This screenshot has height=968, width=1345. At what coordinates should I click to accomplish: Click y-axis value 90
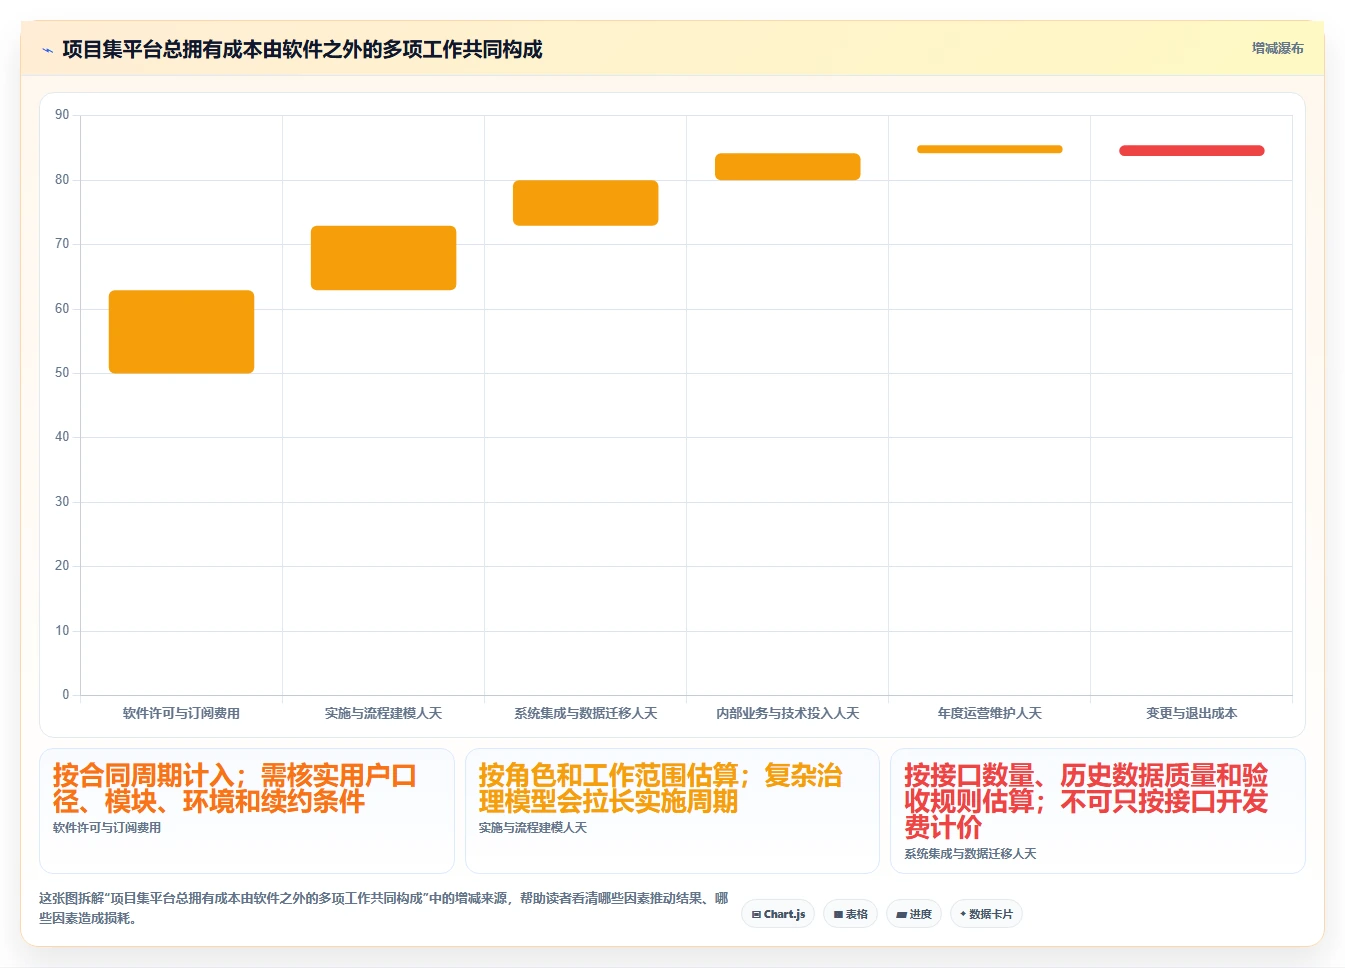point(62,115)
